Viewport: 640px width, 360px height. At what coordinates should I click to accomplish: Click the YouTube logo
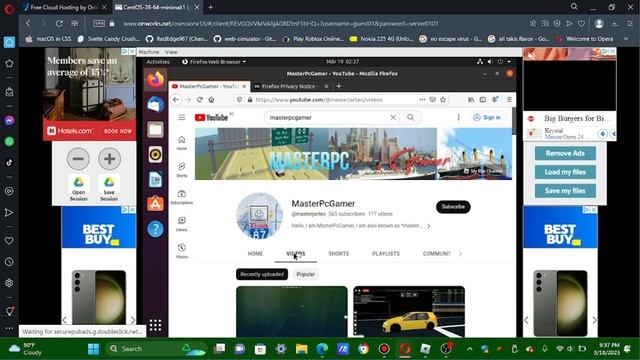pos(211,118)
